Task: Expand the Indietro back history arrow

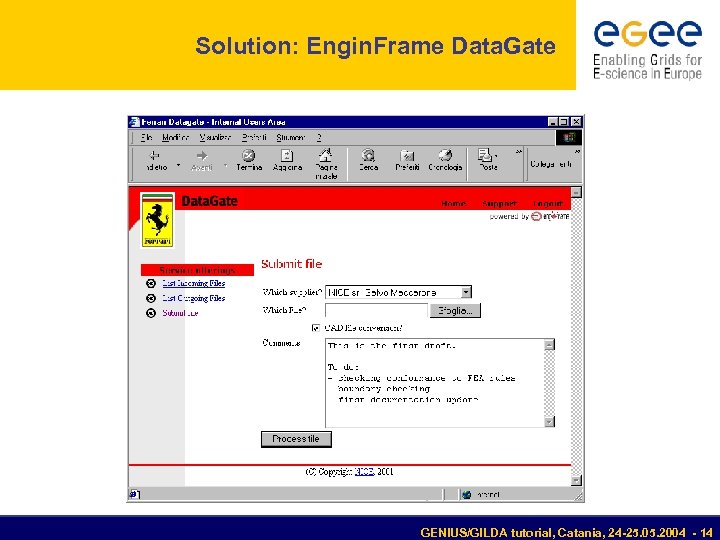Action: click(x=179, y=165)
